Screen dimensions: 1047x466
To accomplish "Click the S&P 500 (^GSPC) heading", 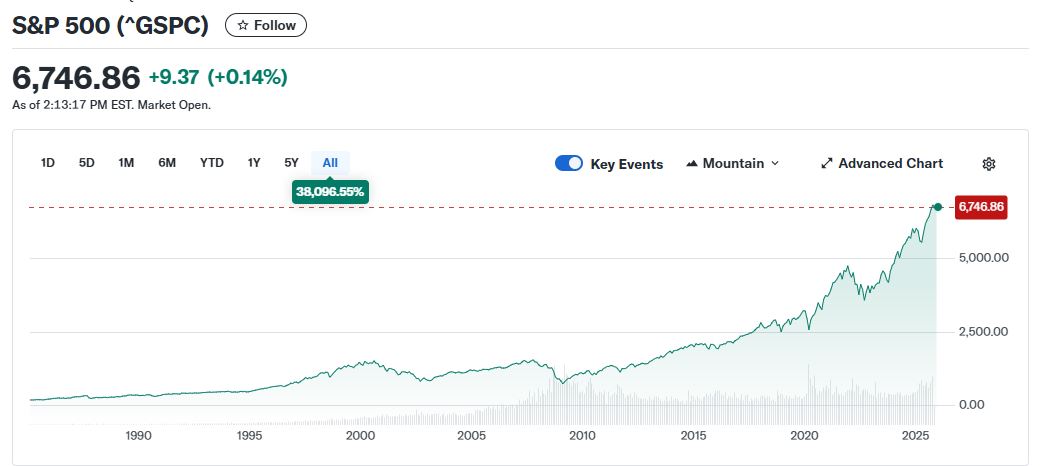I will click(111, 25).
